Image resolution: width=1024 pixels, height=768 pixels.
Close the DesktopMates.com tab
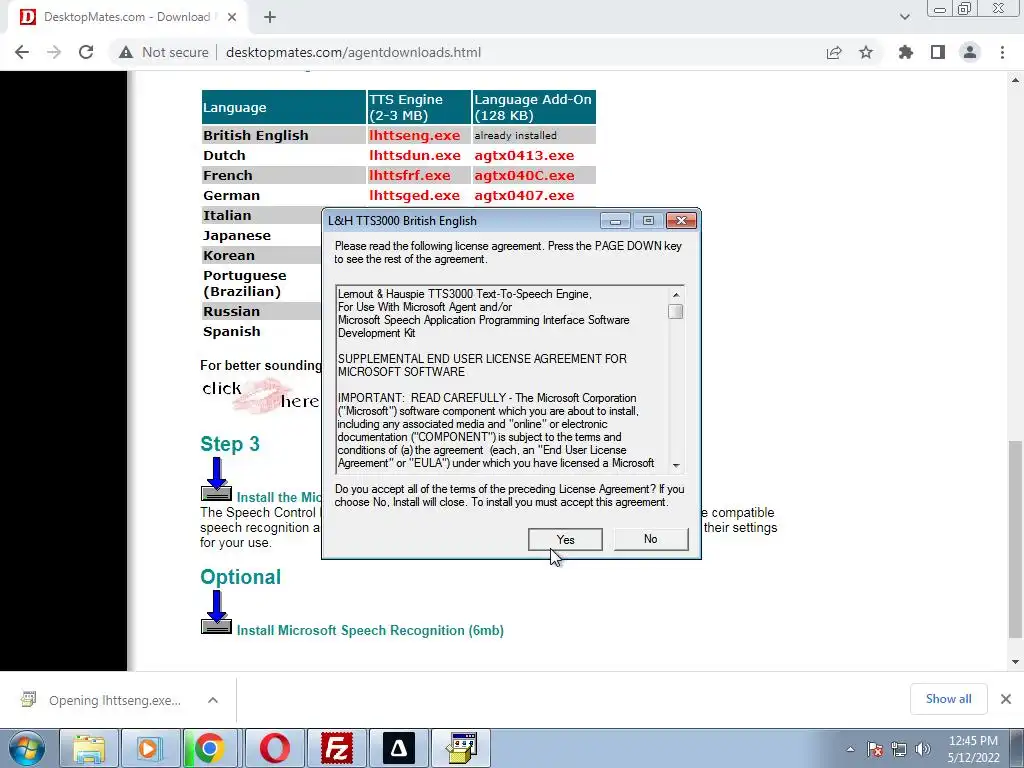pyautogui.click(x=232, y=17)
